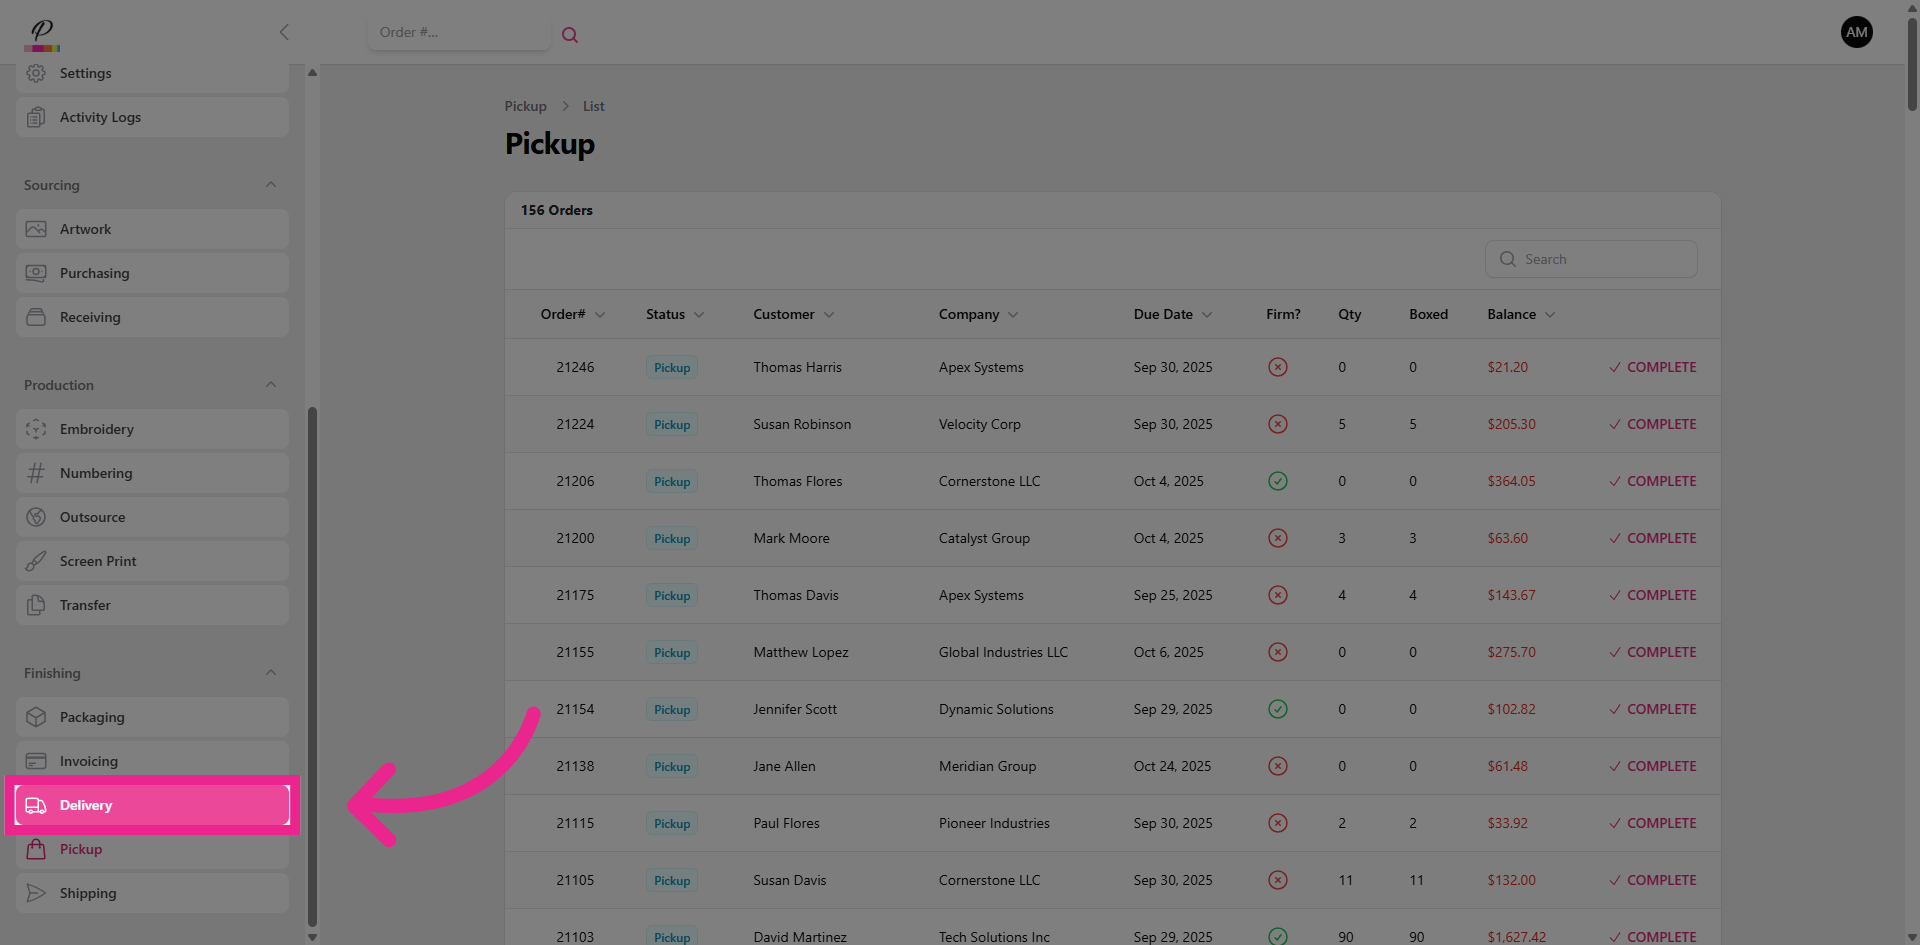The width and height of the screenshot is (1920, 945).
Task: Open the Due Date column dropdown
Action: pyautogui.click(x=1207, y=315)
